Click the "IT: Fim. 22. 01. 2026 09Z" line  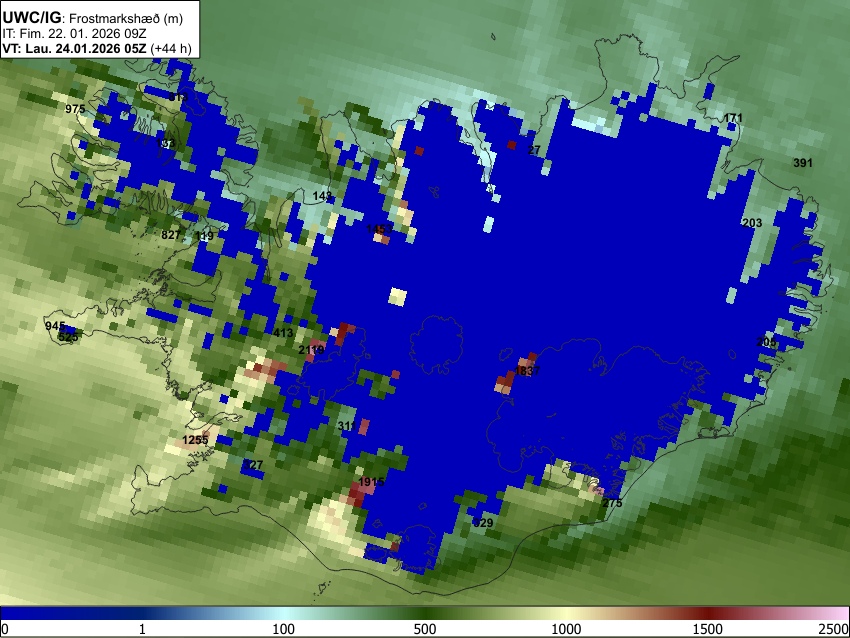click(74, 34)
